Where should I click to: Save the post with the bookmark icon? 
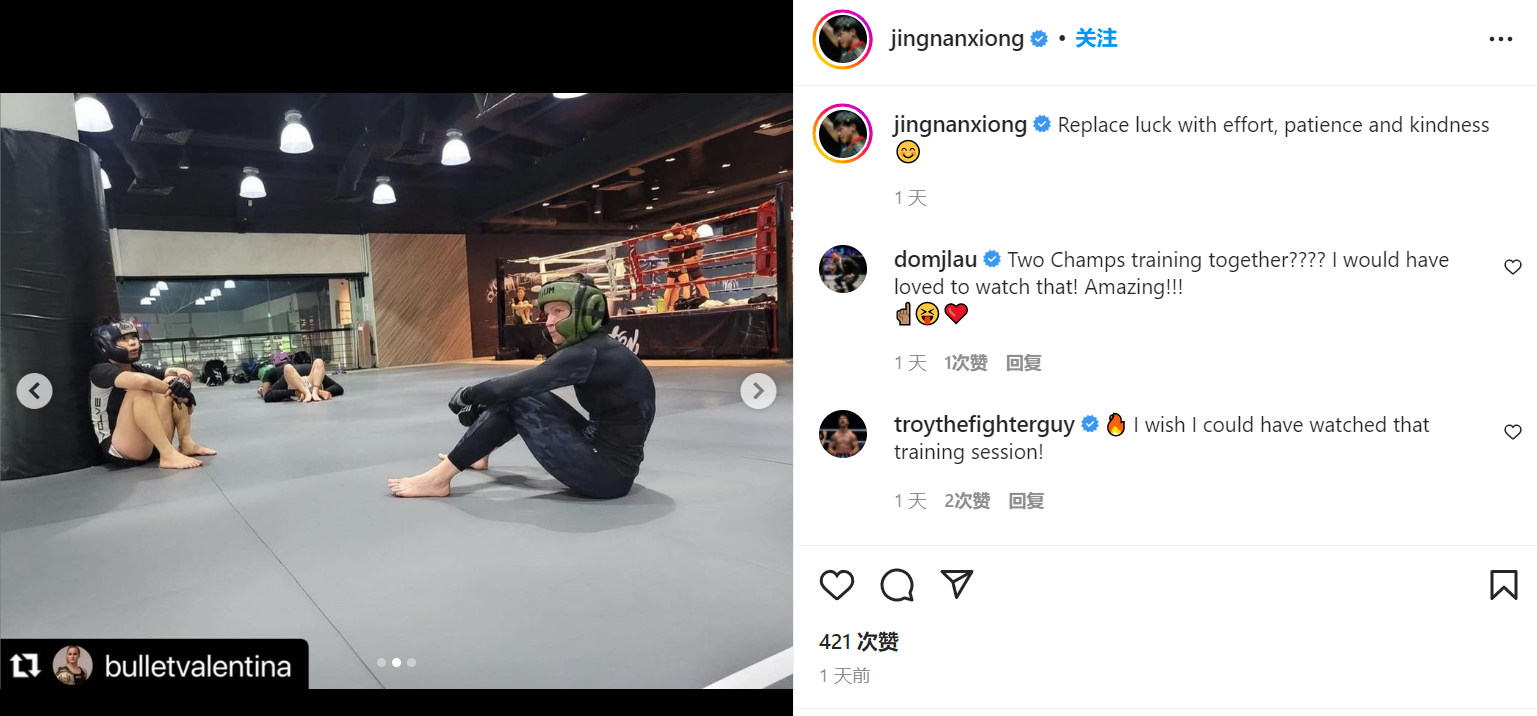click(1503, 585)
